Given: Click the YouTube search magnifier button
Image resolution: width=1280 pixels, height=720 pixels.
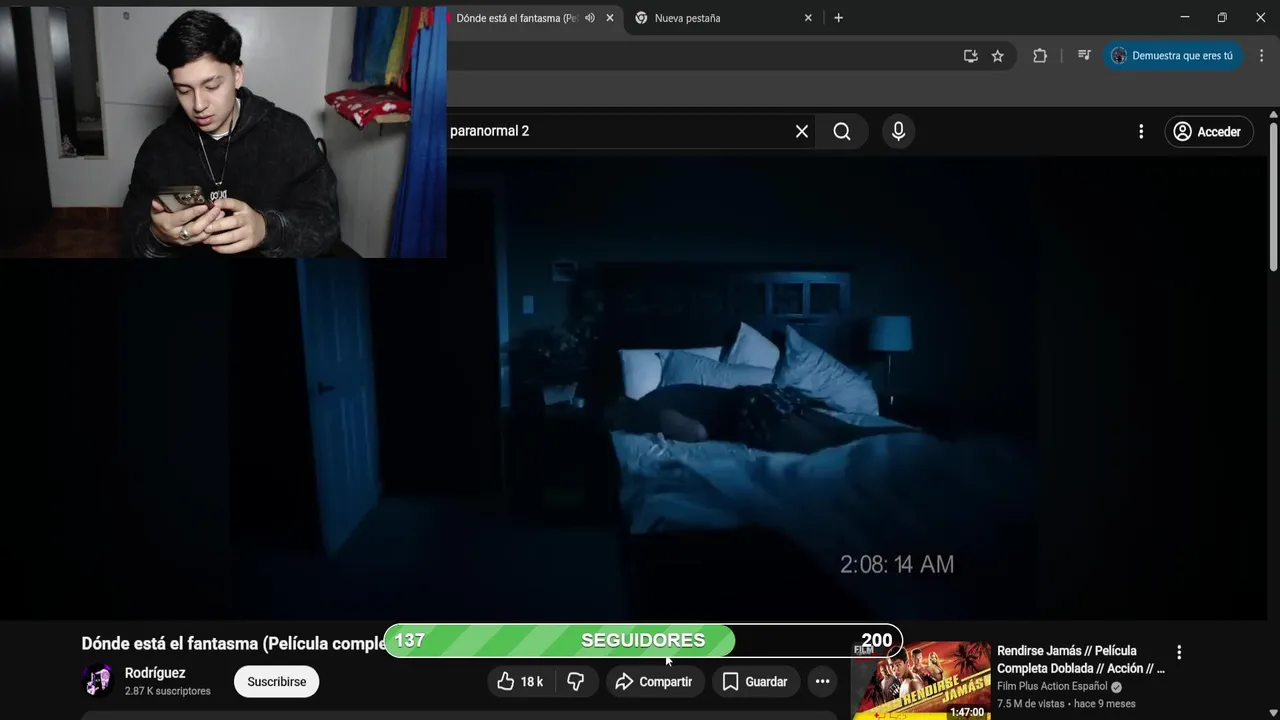Looking at the screenshot, I should pyautogui.click(x=842, y=131).
